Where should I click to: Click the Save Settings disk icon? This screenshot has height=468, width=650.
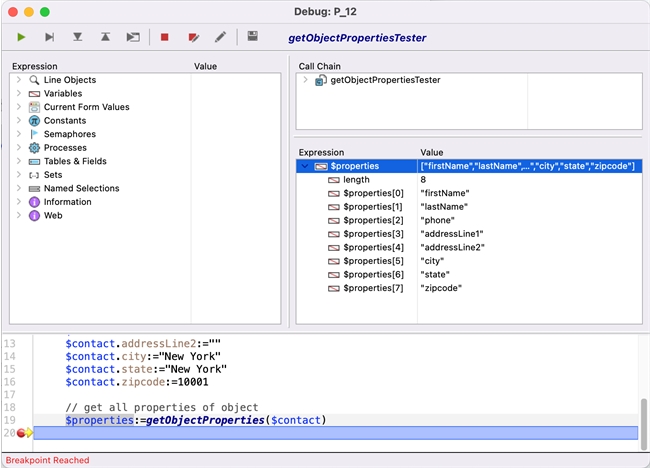(x=253, y=37)
